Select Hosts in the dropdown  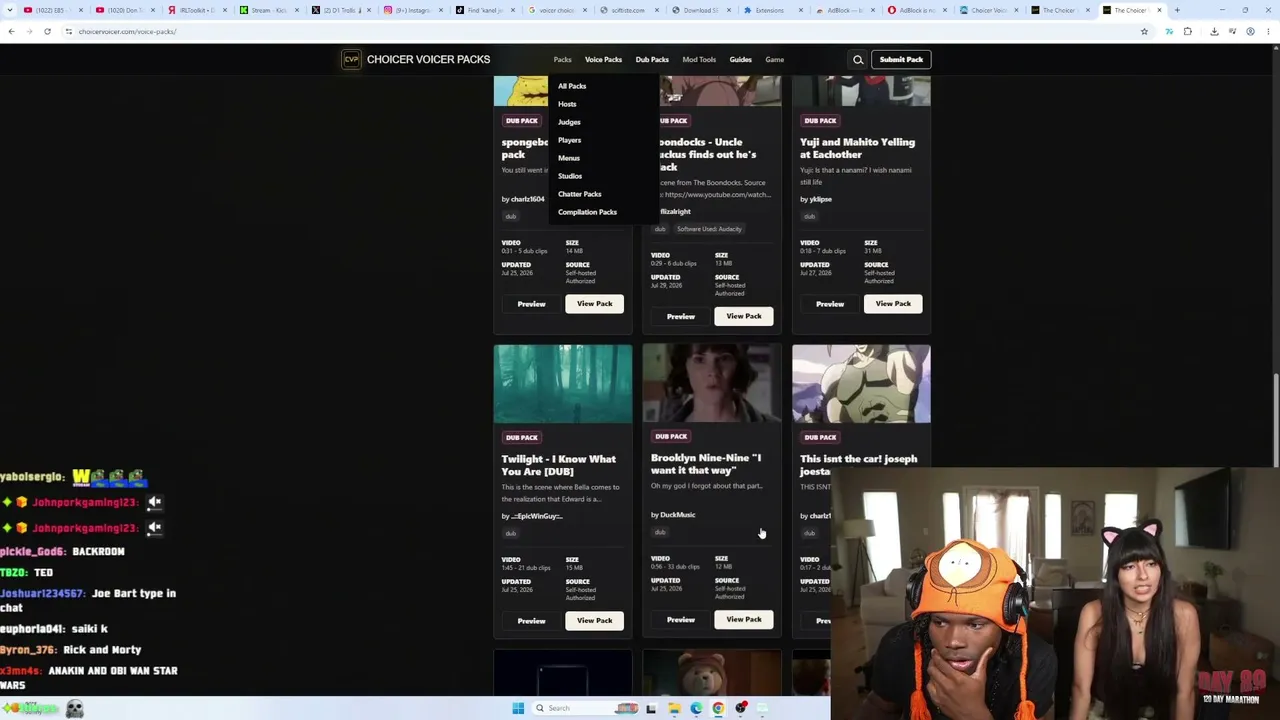[x=567, y=104]
